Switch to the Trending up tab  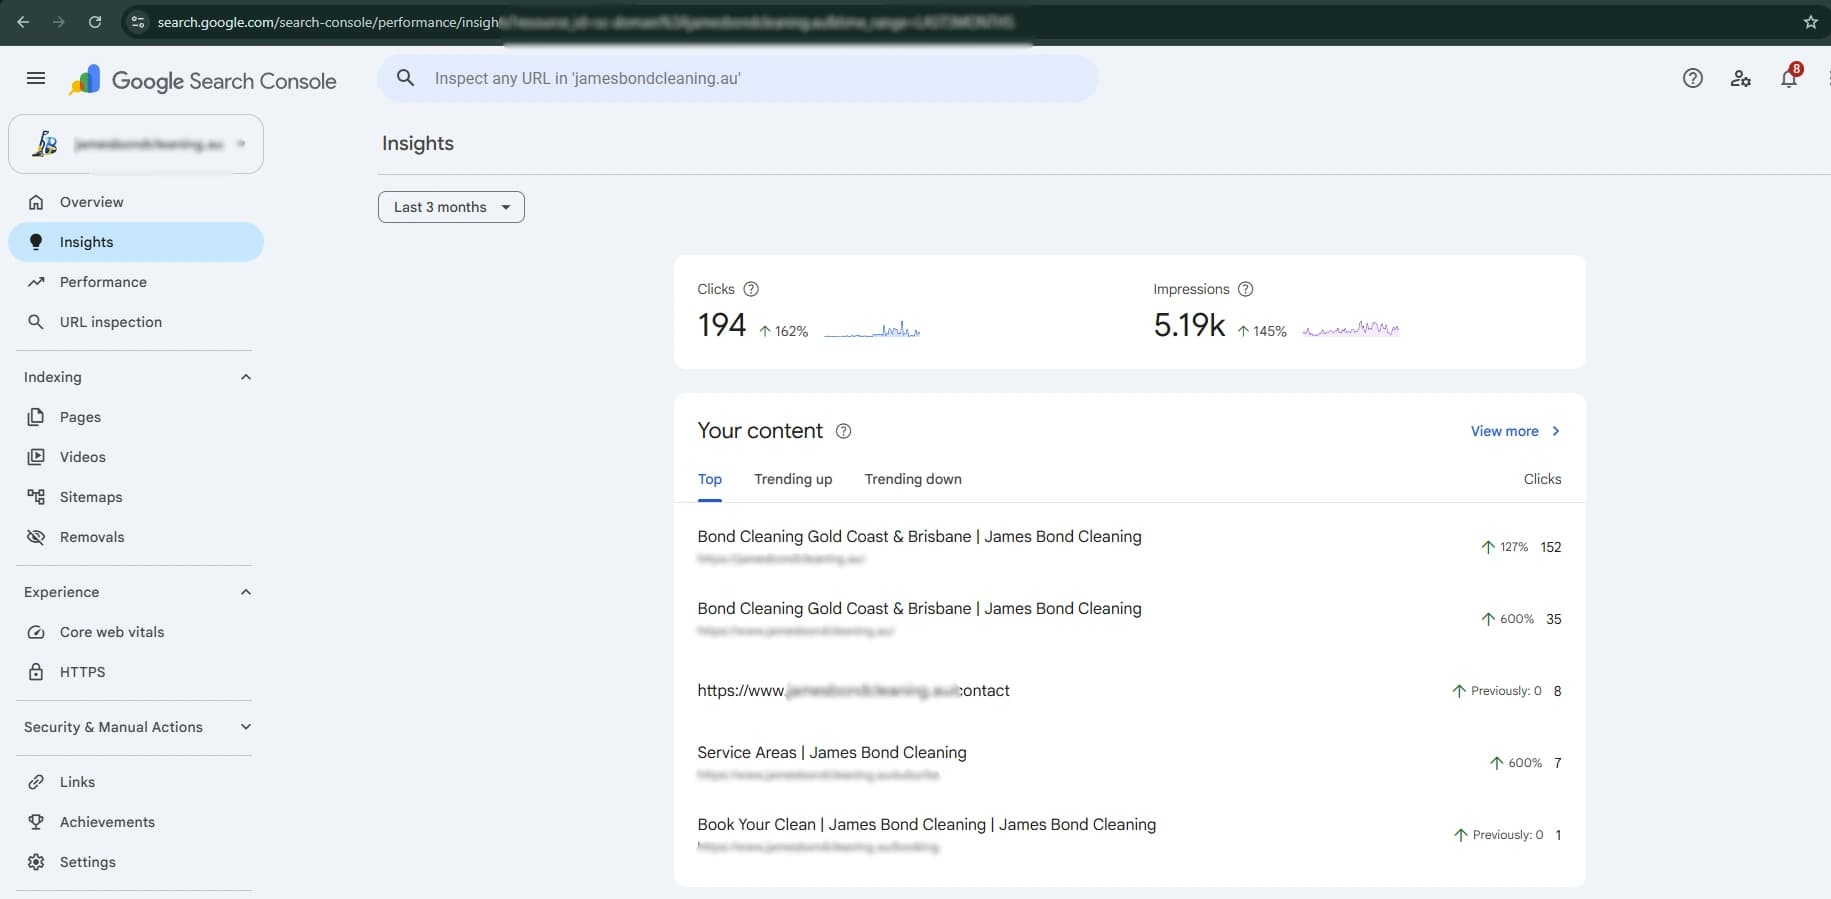(x=793, y=480)
